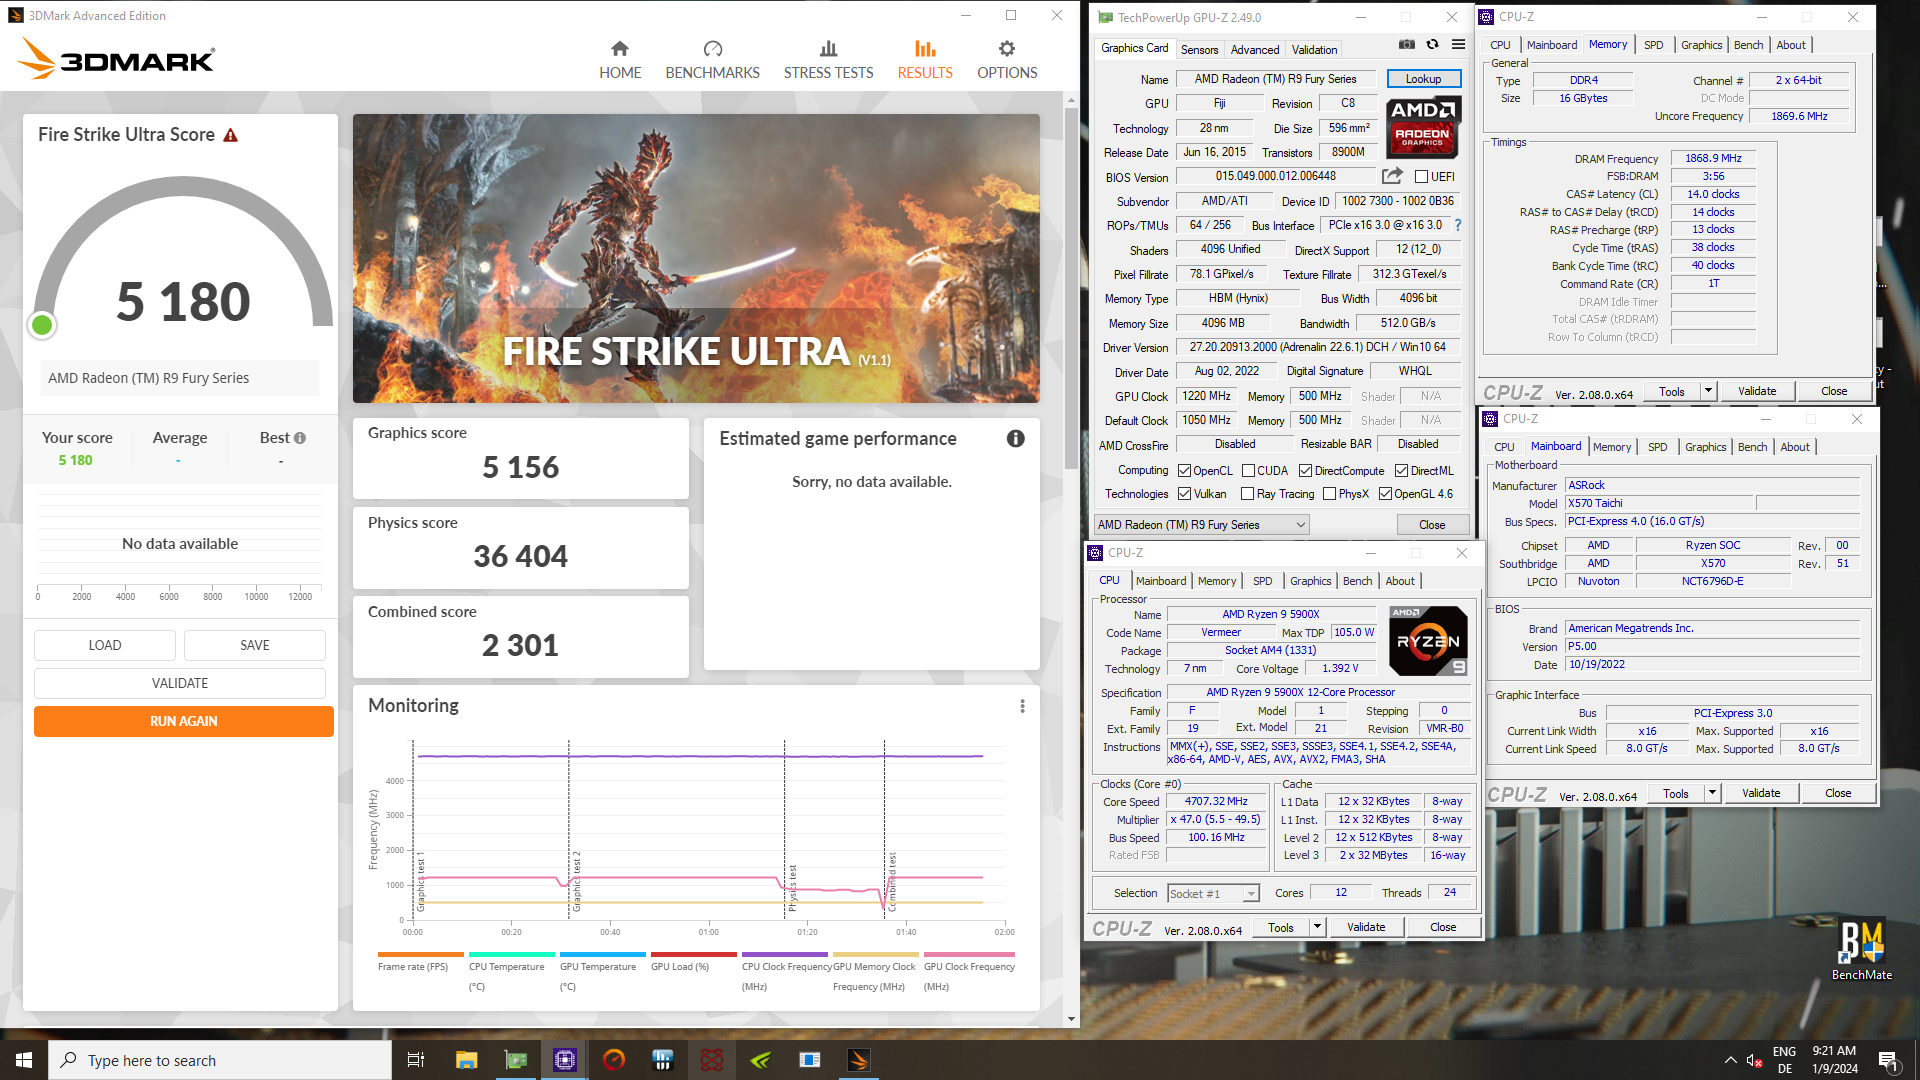This screenshot has width=1920, height=1080.
Task: Expand Tools arrow in CPU-Z Memory window
Action: coord(1708,392)
